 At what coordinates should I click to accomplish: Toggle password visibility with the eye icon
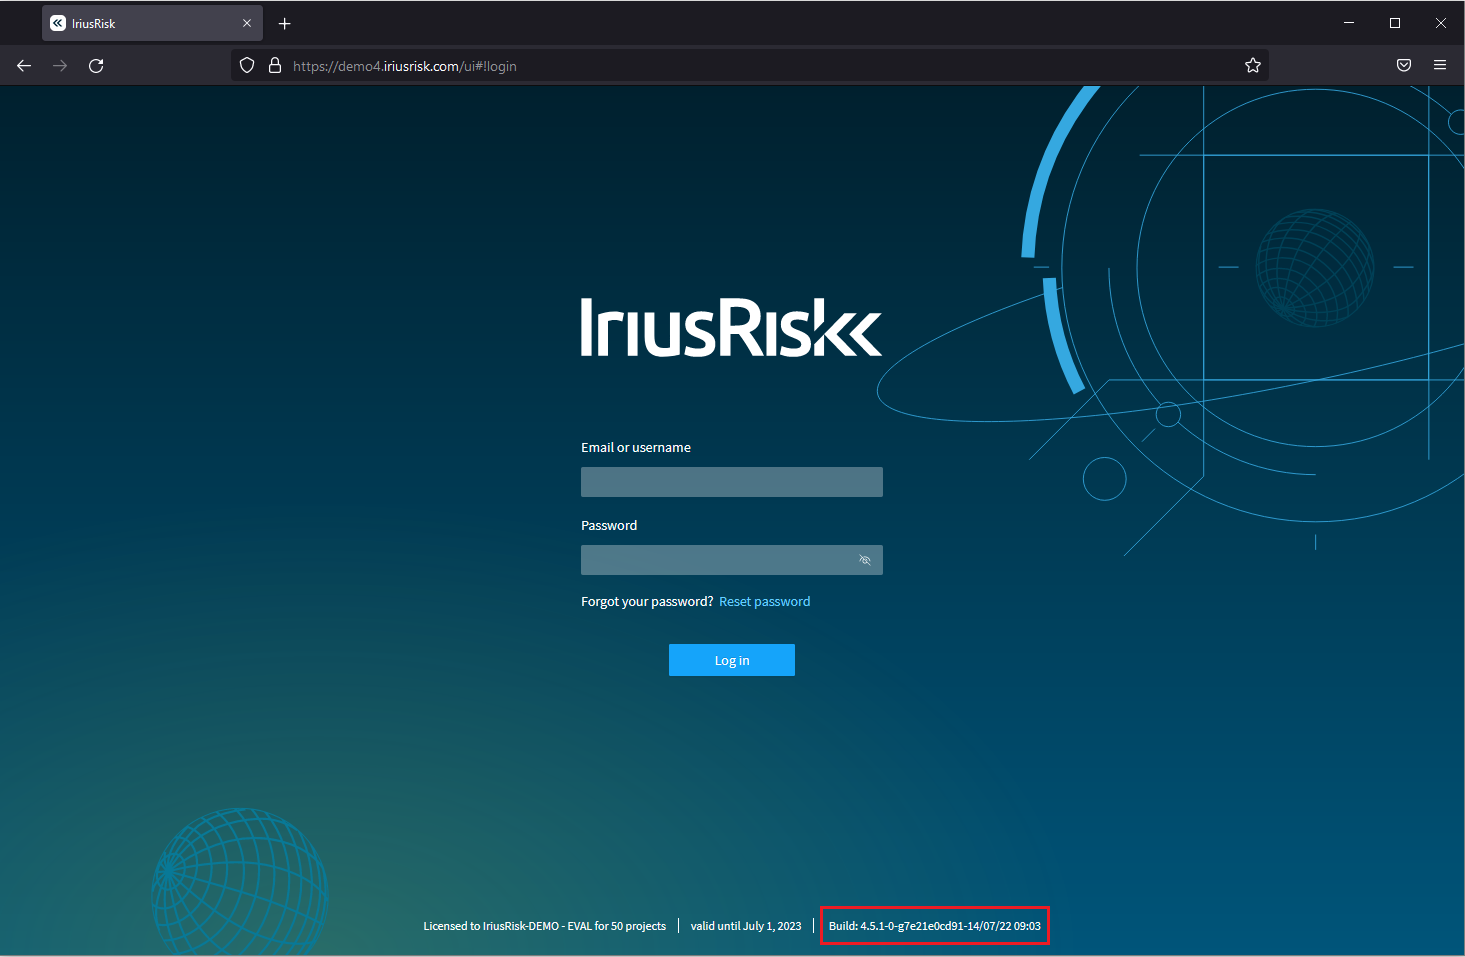tap(864, 560)
